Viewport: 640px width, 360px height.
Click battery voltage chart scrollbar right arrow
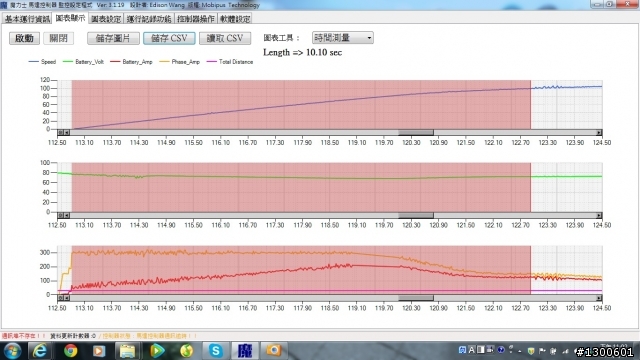pyautogui.click(x=599, y=215)
